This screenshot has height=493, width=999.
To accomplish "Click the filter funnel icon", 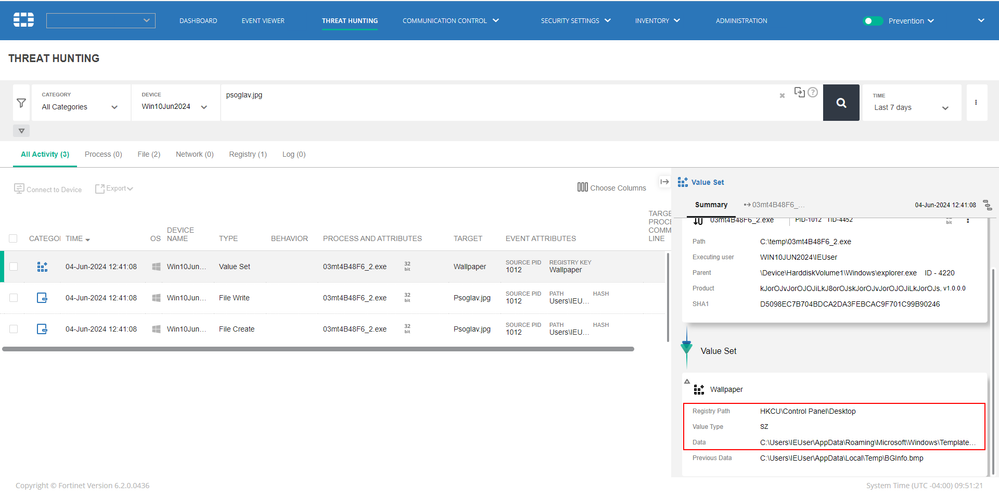I will [x=21, y=102].
